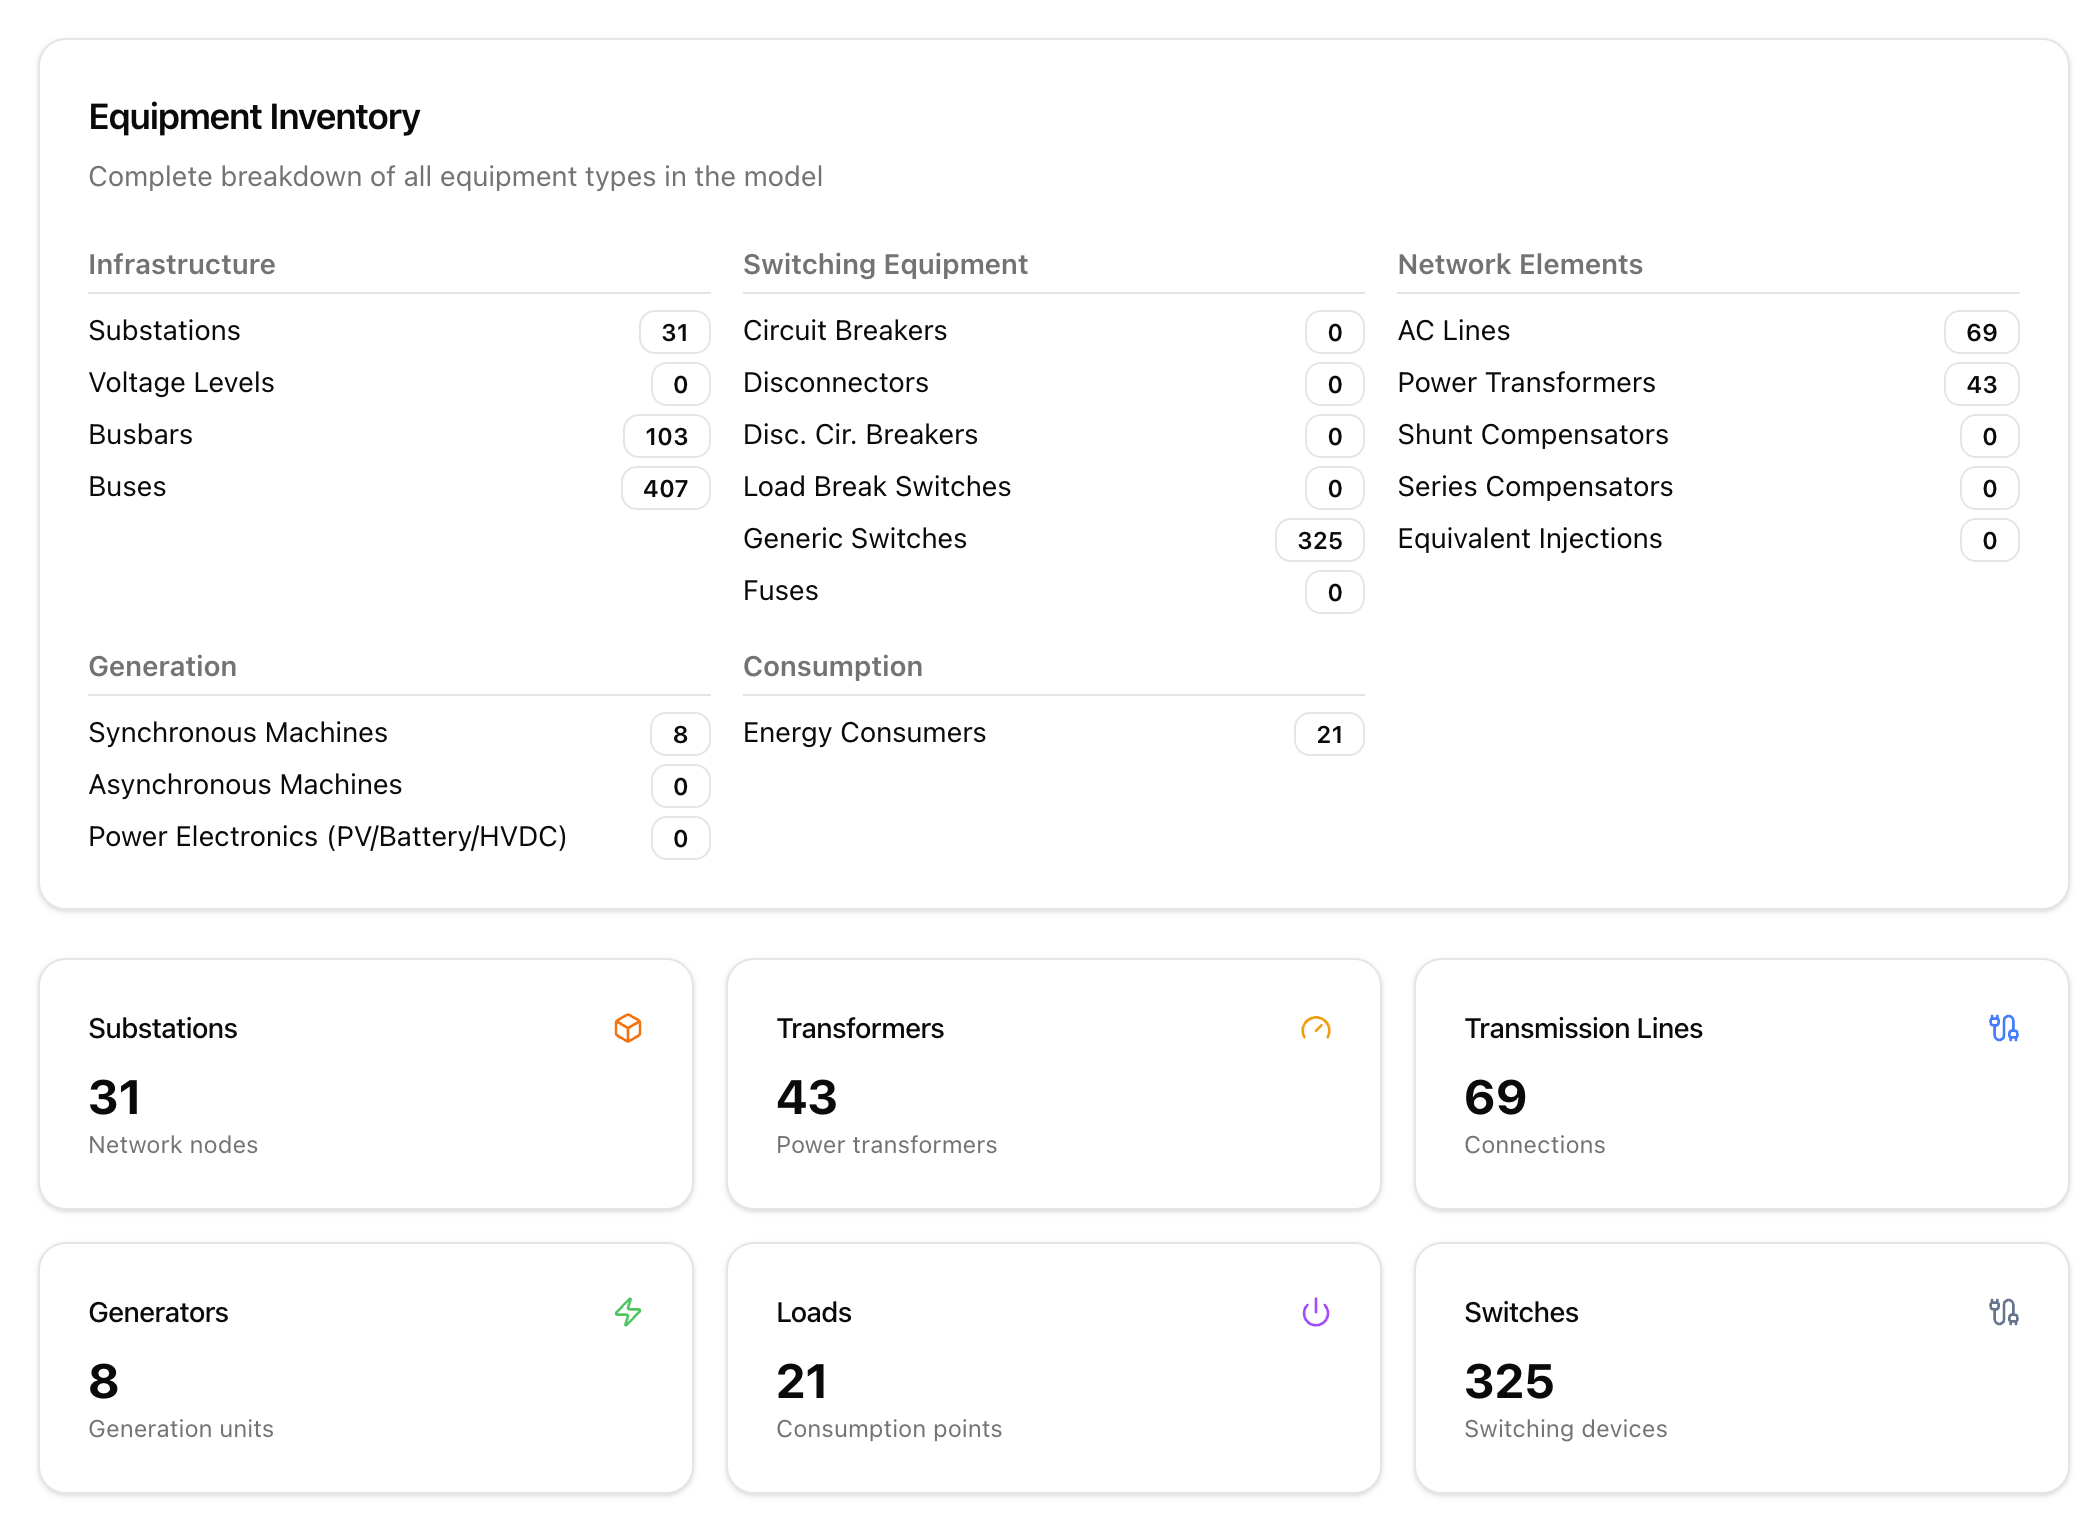
Task: Click the Buses count badge 407
Action: click(x=665, y=488)
